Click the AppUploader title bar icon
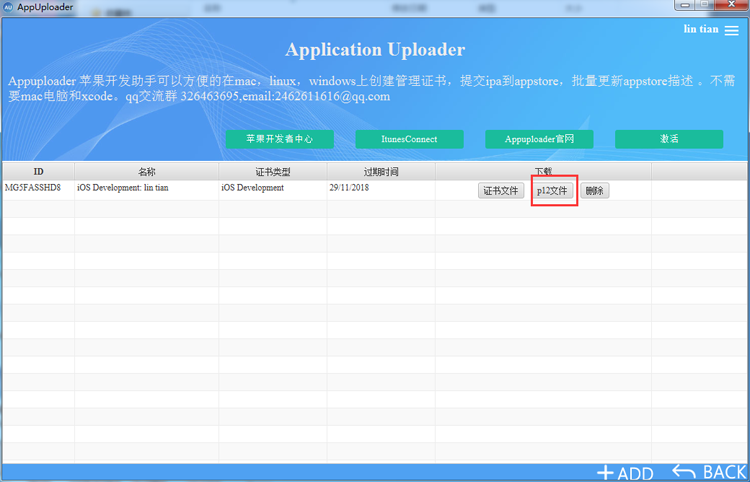 [x=8, y=7]
